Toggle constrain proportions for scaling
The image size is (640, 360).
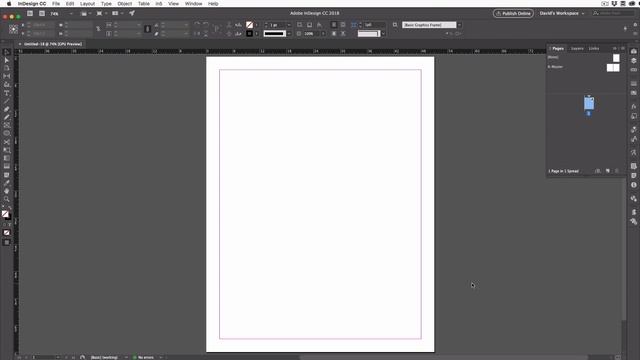pos(148,29)
